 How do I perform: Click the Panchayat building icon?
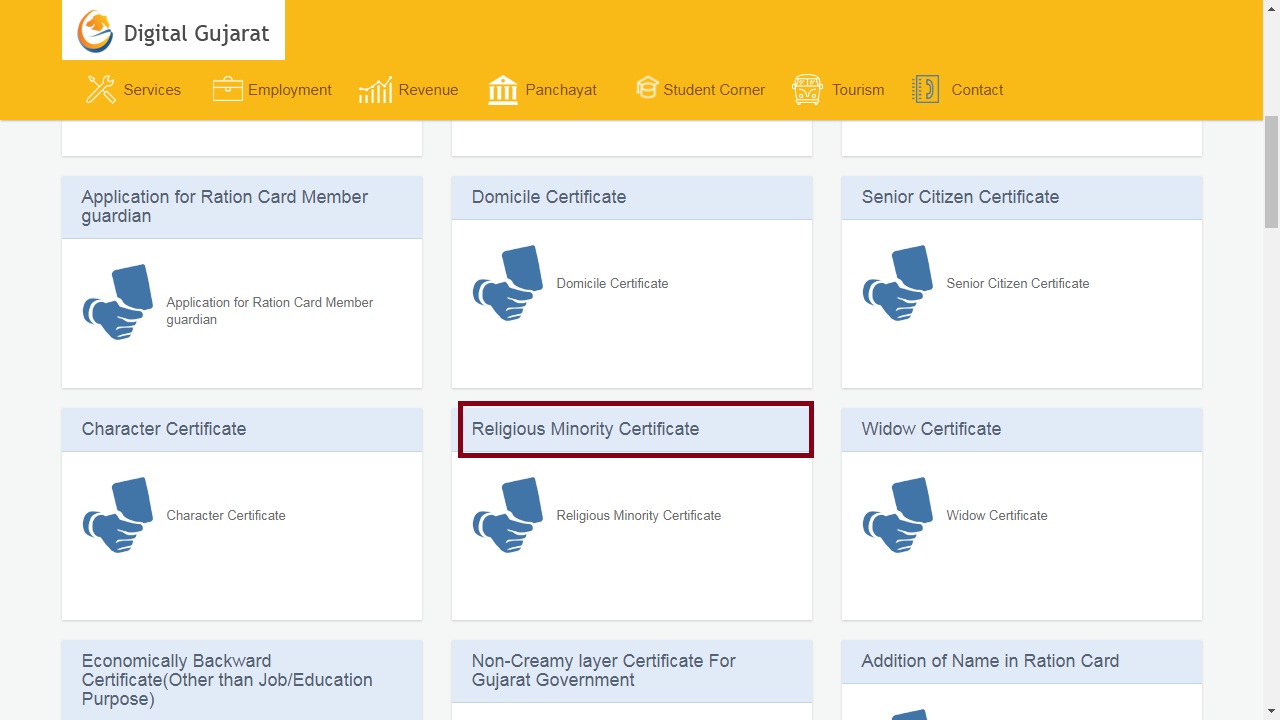[503, 89]
